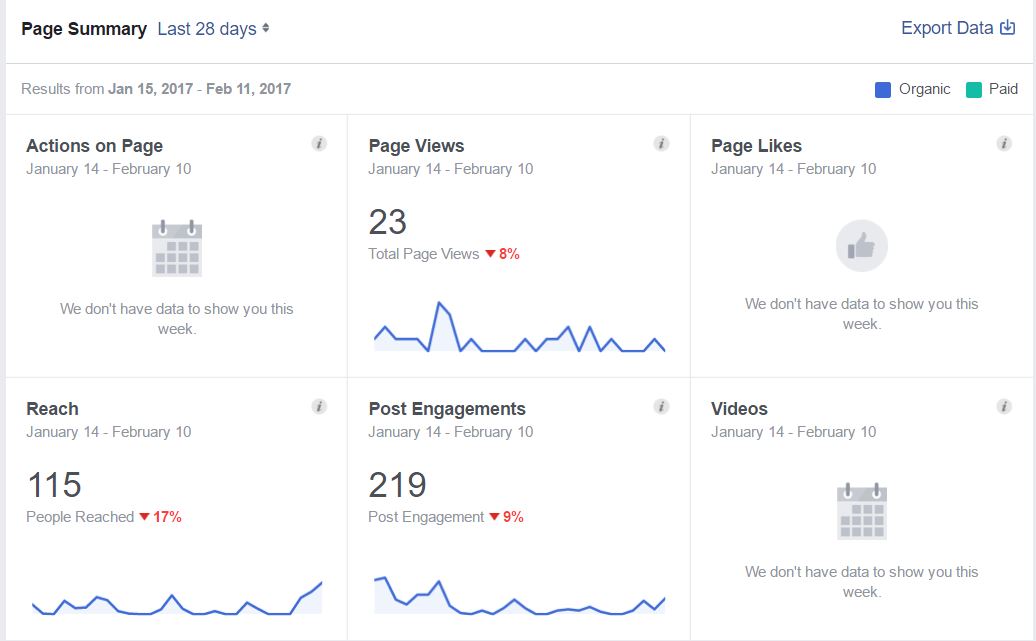Click the Page Summary heading
The width and height of the screenshot is (1036, 641).
pyautogui.click(x=84, y=29)
